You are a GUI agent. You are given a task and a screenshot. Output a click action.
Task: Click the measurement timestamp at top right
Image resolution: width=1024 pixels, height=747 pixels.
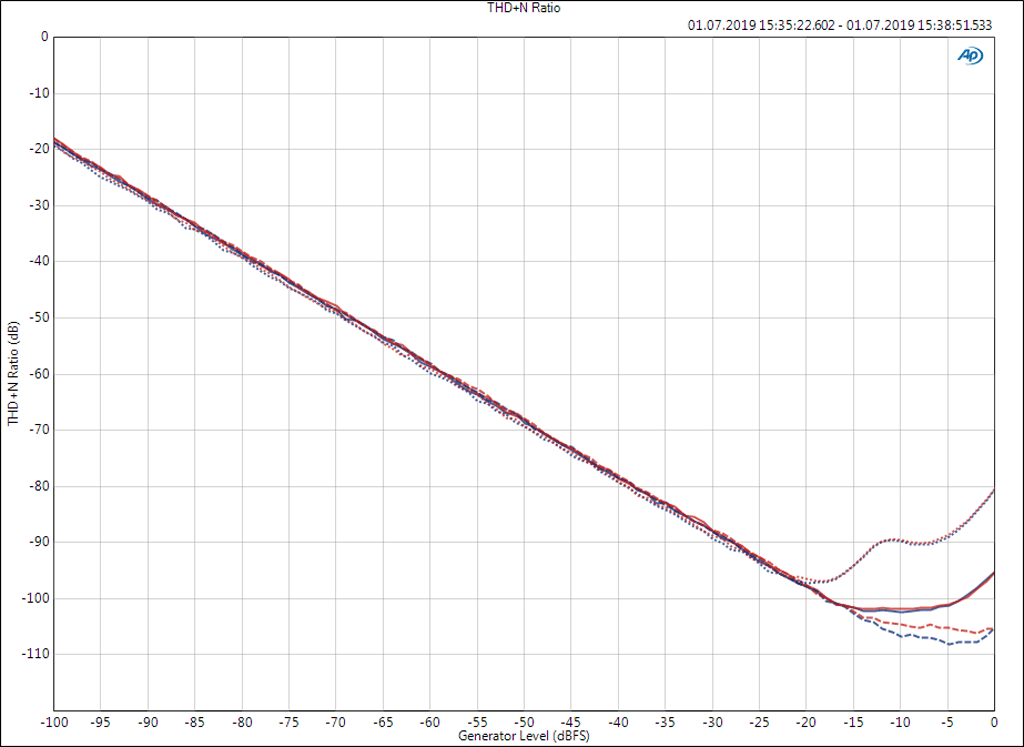click(840, 26)
